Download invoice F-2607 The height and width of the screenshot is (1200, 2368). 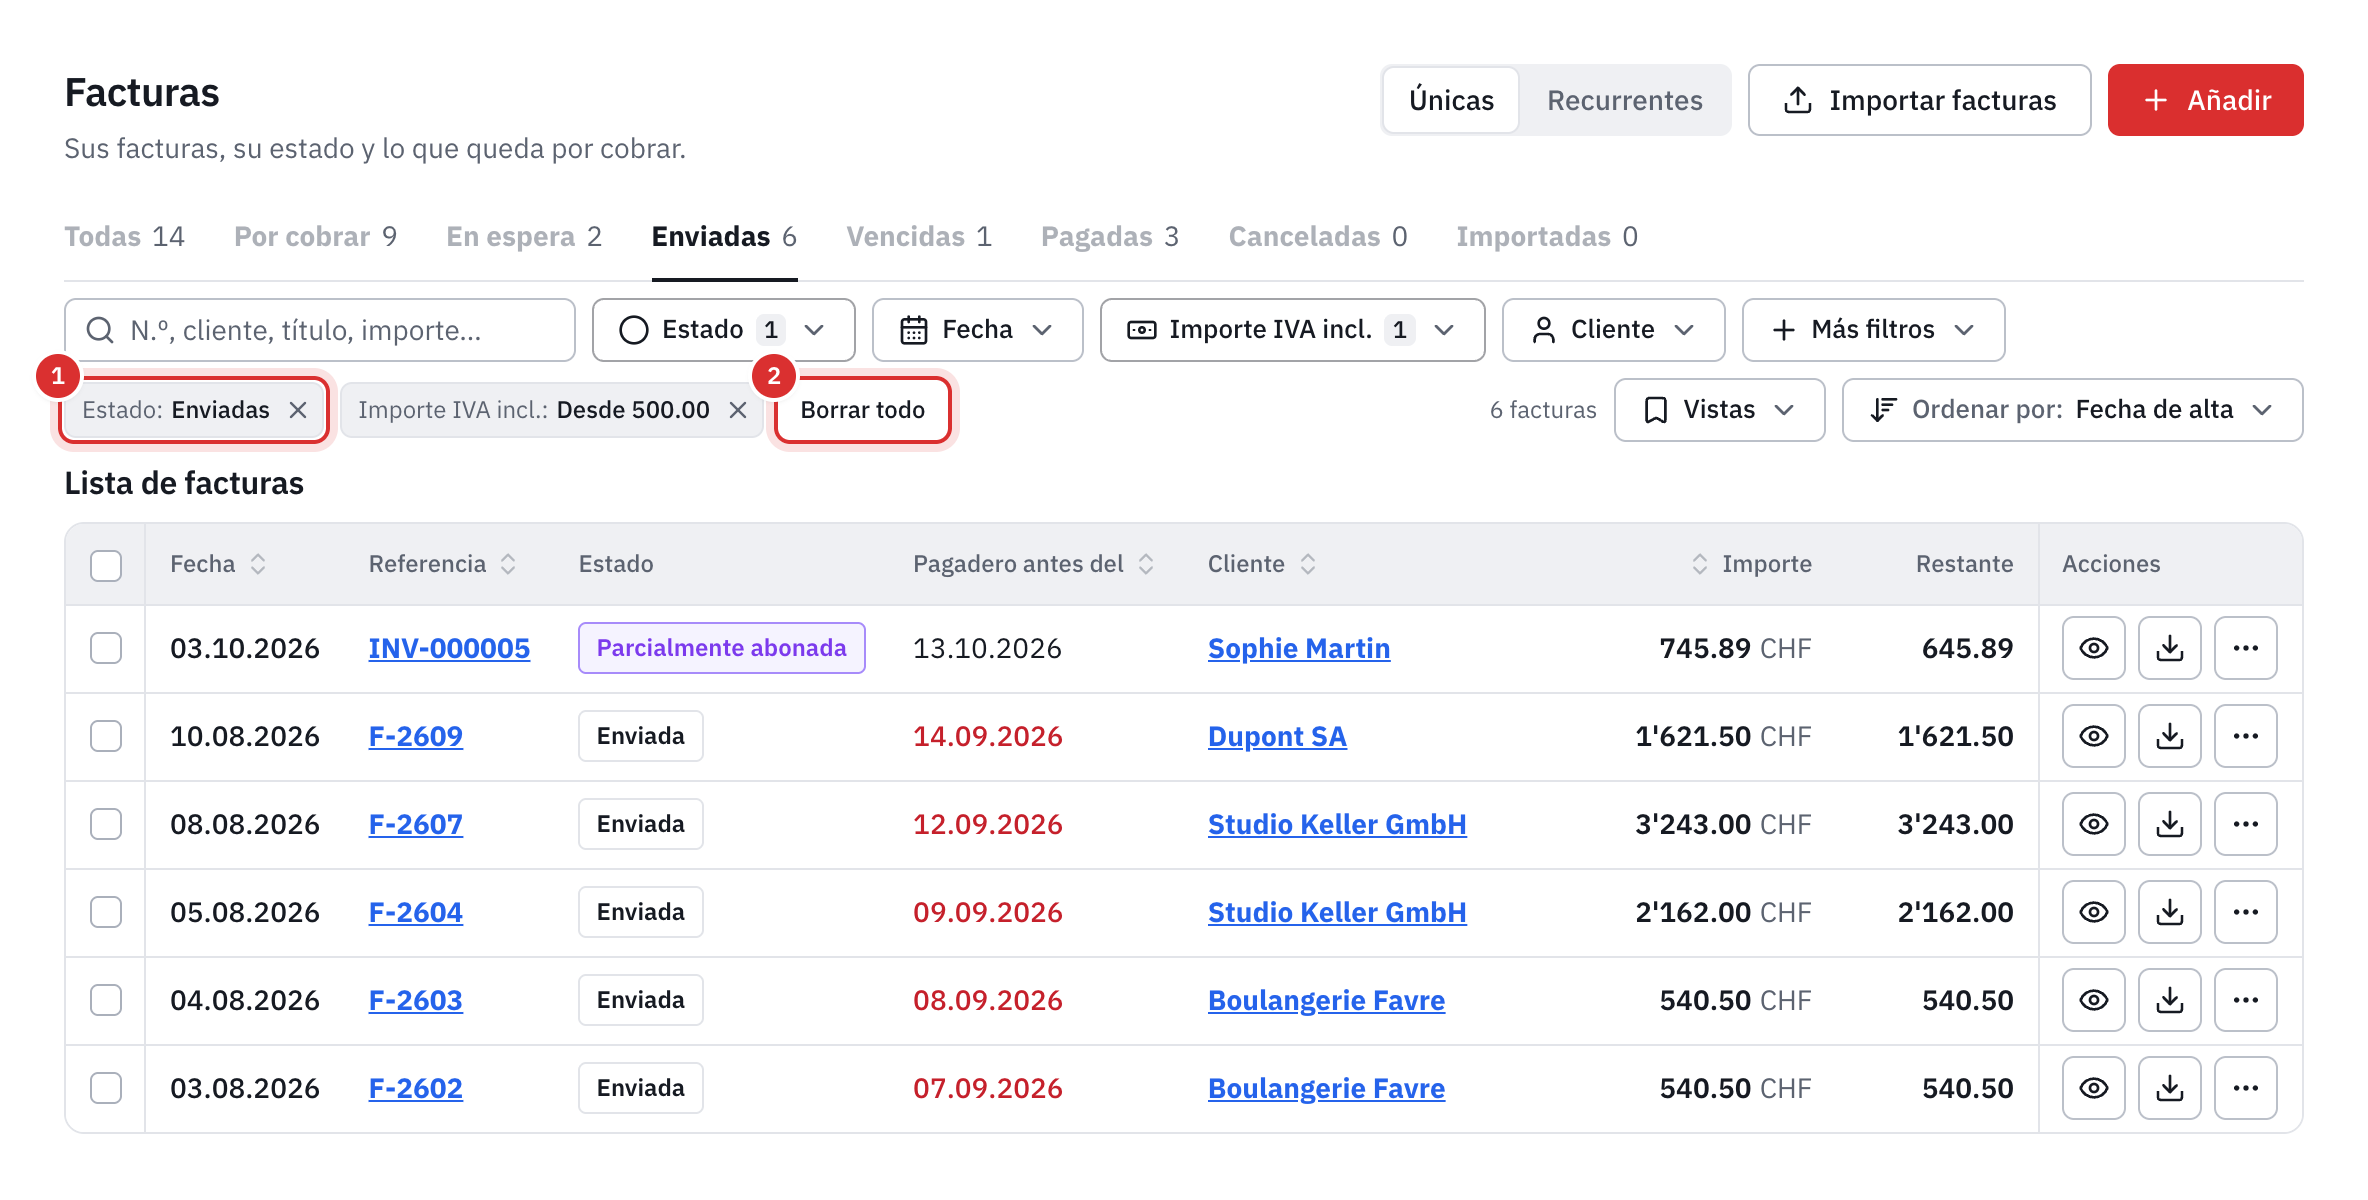pyautogui.click(x=2169, y=824)
